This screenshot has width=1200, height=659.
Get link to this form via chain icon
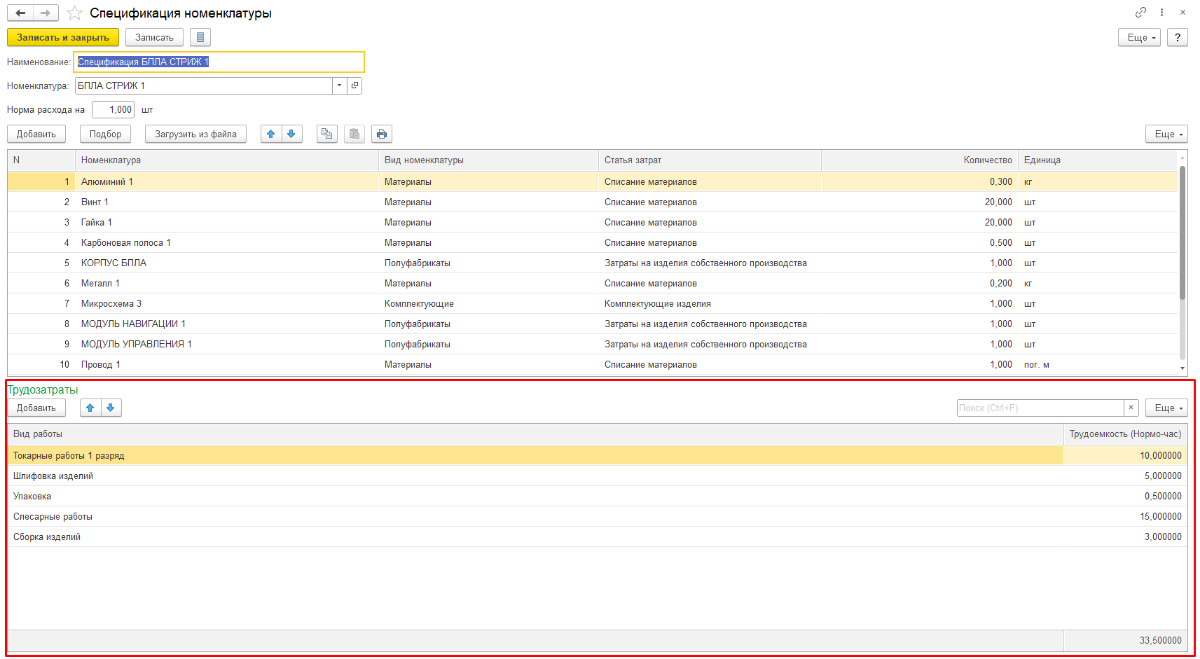1141,13
